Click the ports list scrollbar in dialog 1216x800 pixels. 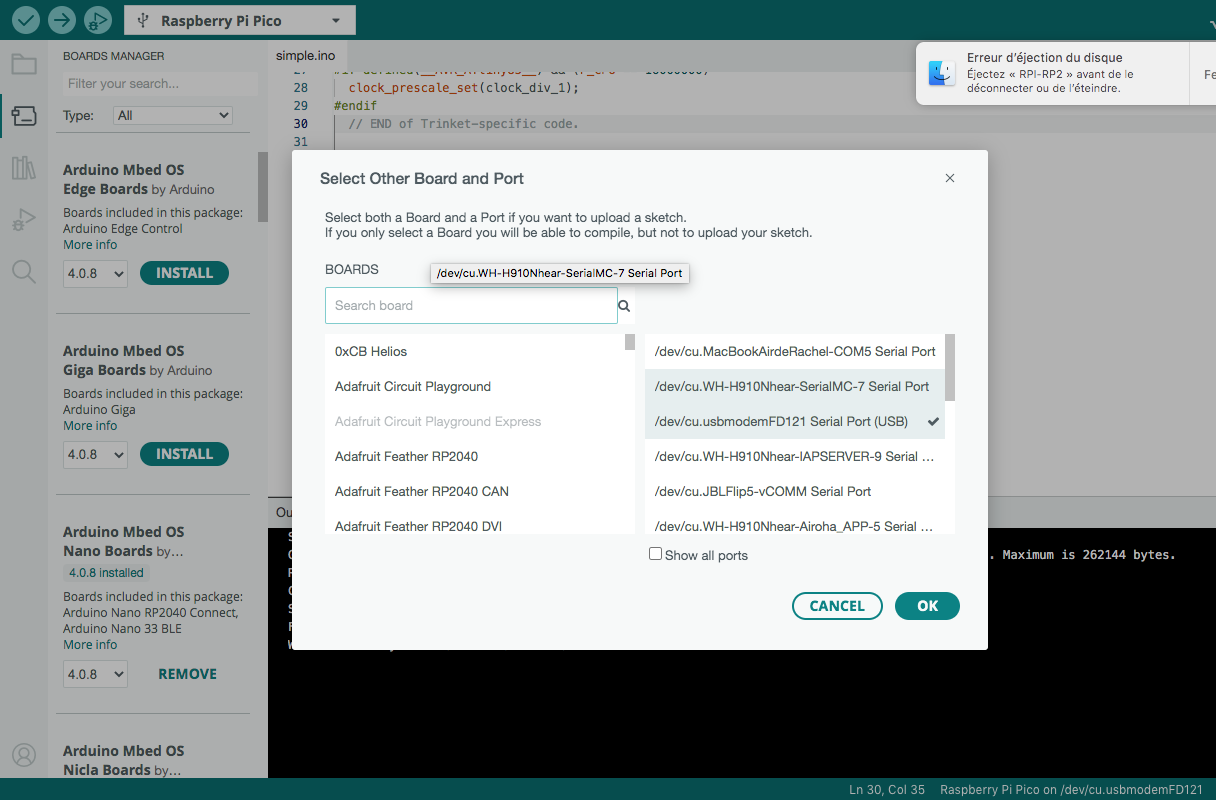click(x=950, y=368)
